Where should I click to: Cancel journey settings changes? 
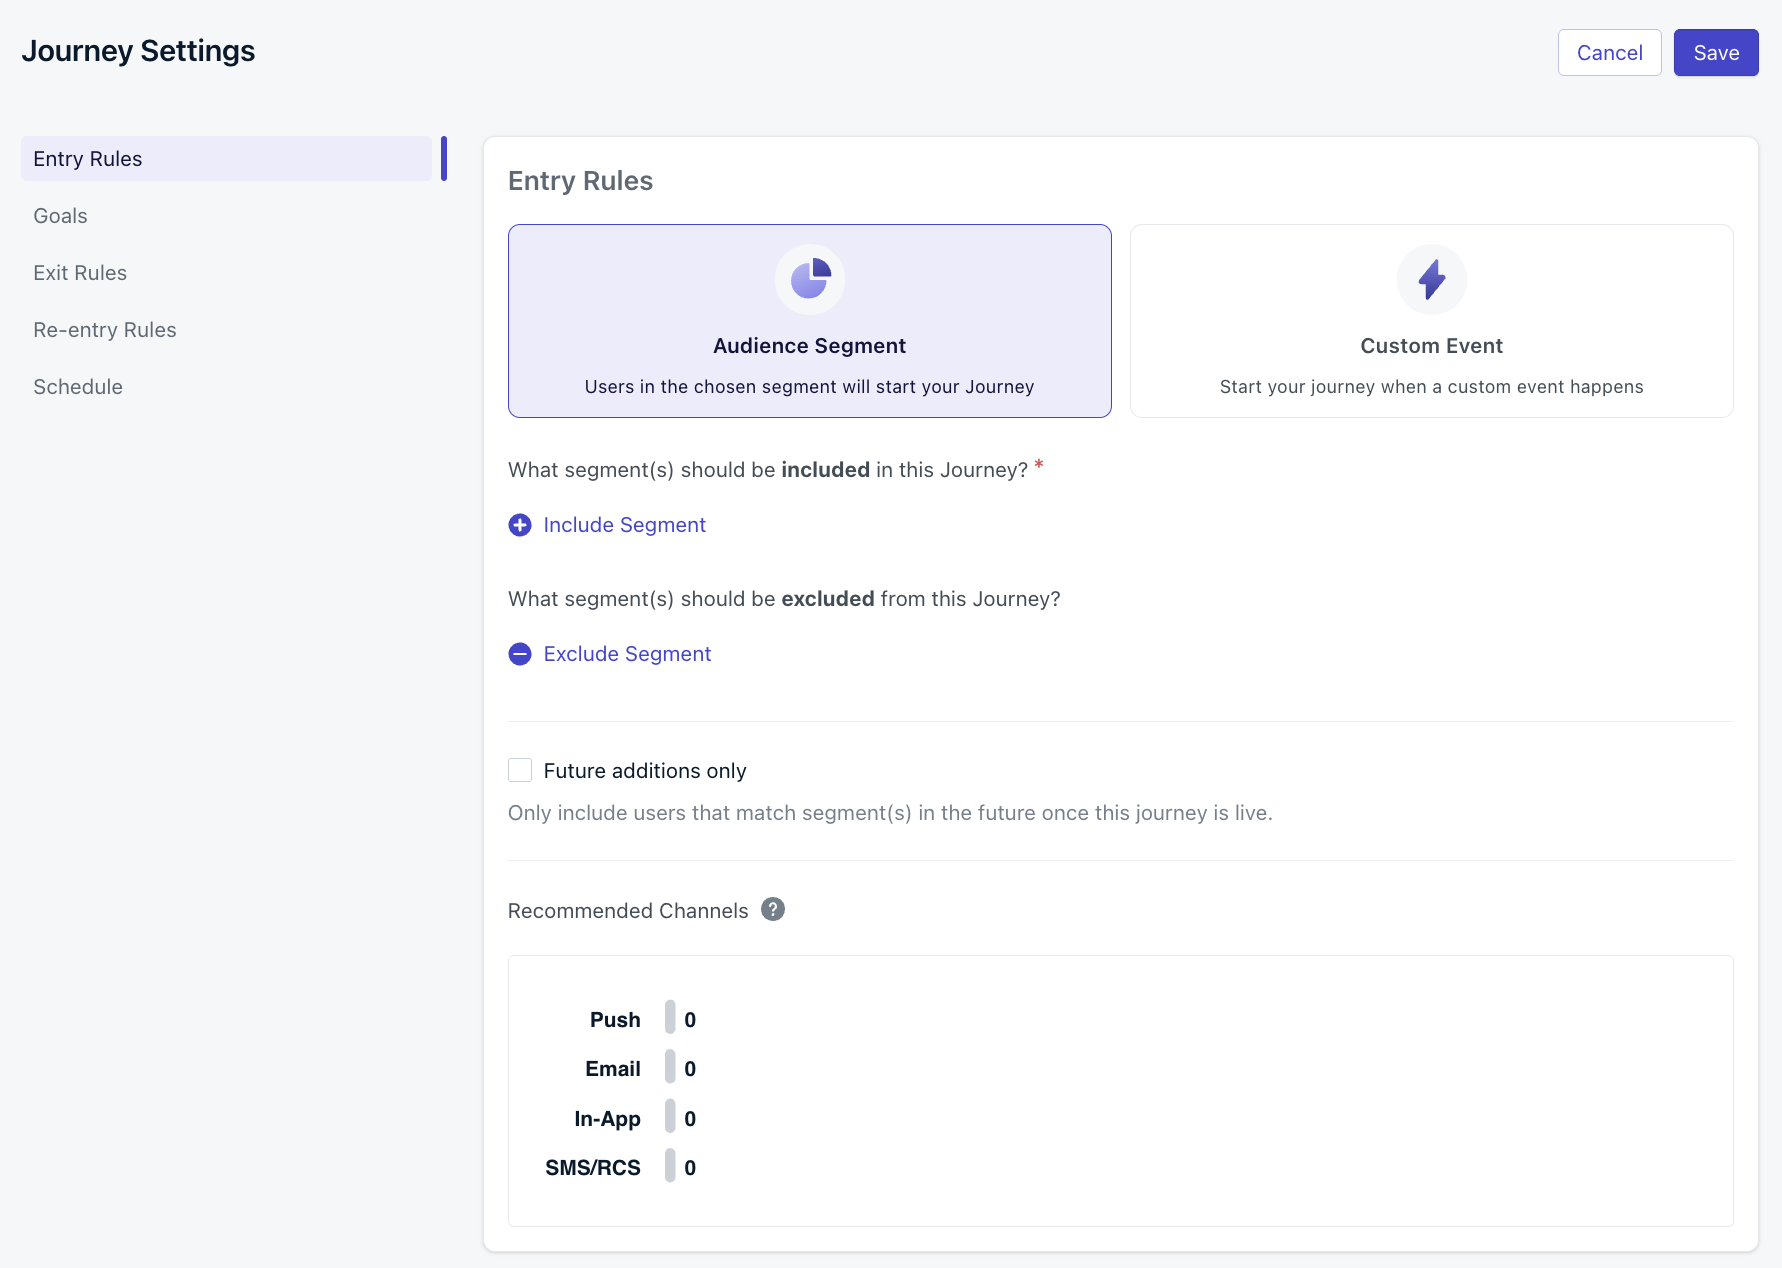point(1609,52)
